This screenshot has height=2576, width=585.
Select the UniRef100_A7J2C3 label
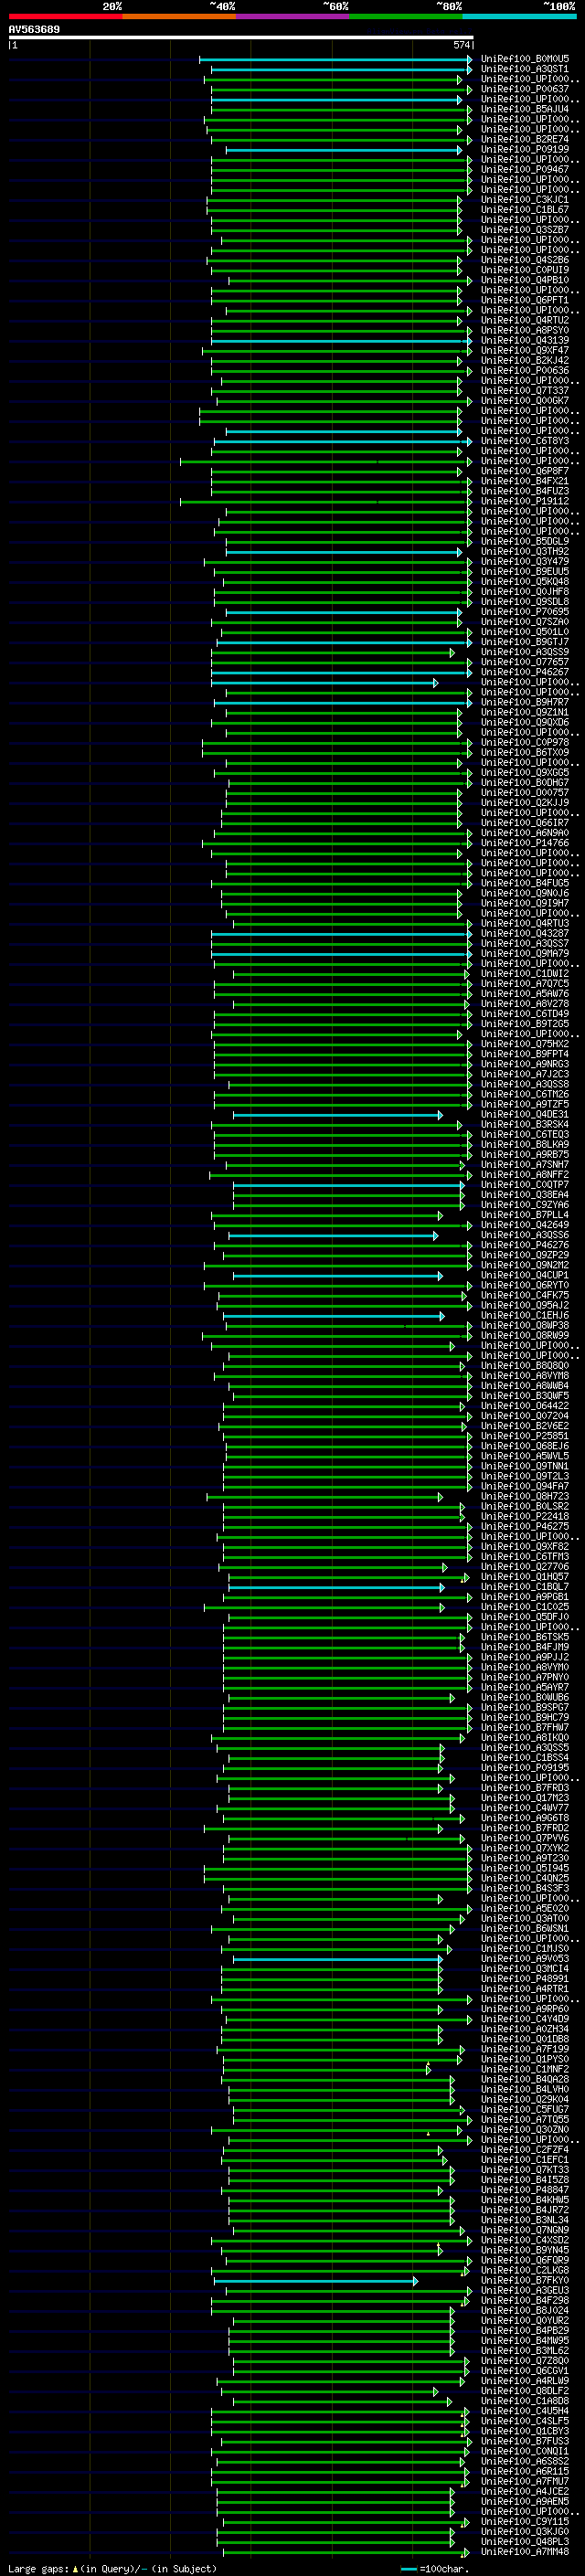525,1074
